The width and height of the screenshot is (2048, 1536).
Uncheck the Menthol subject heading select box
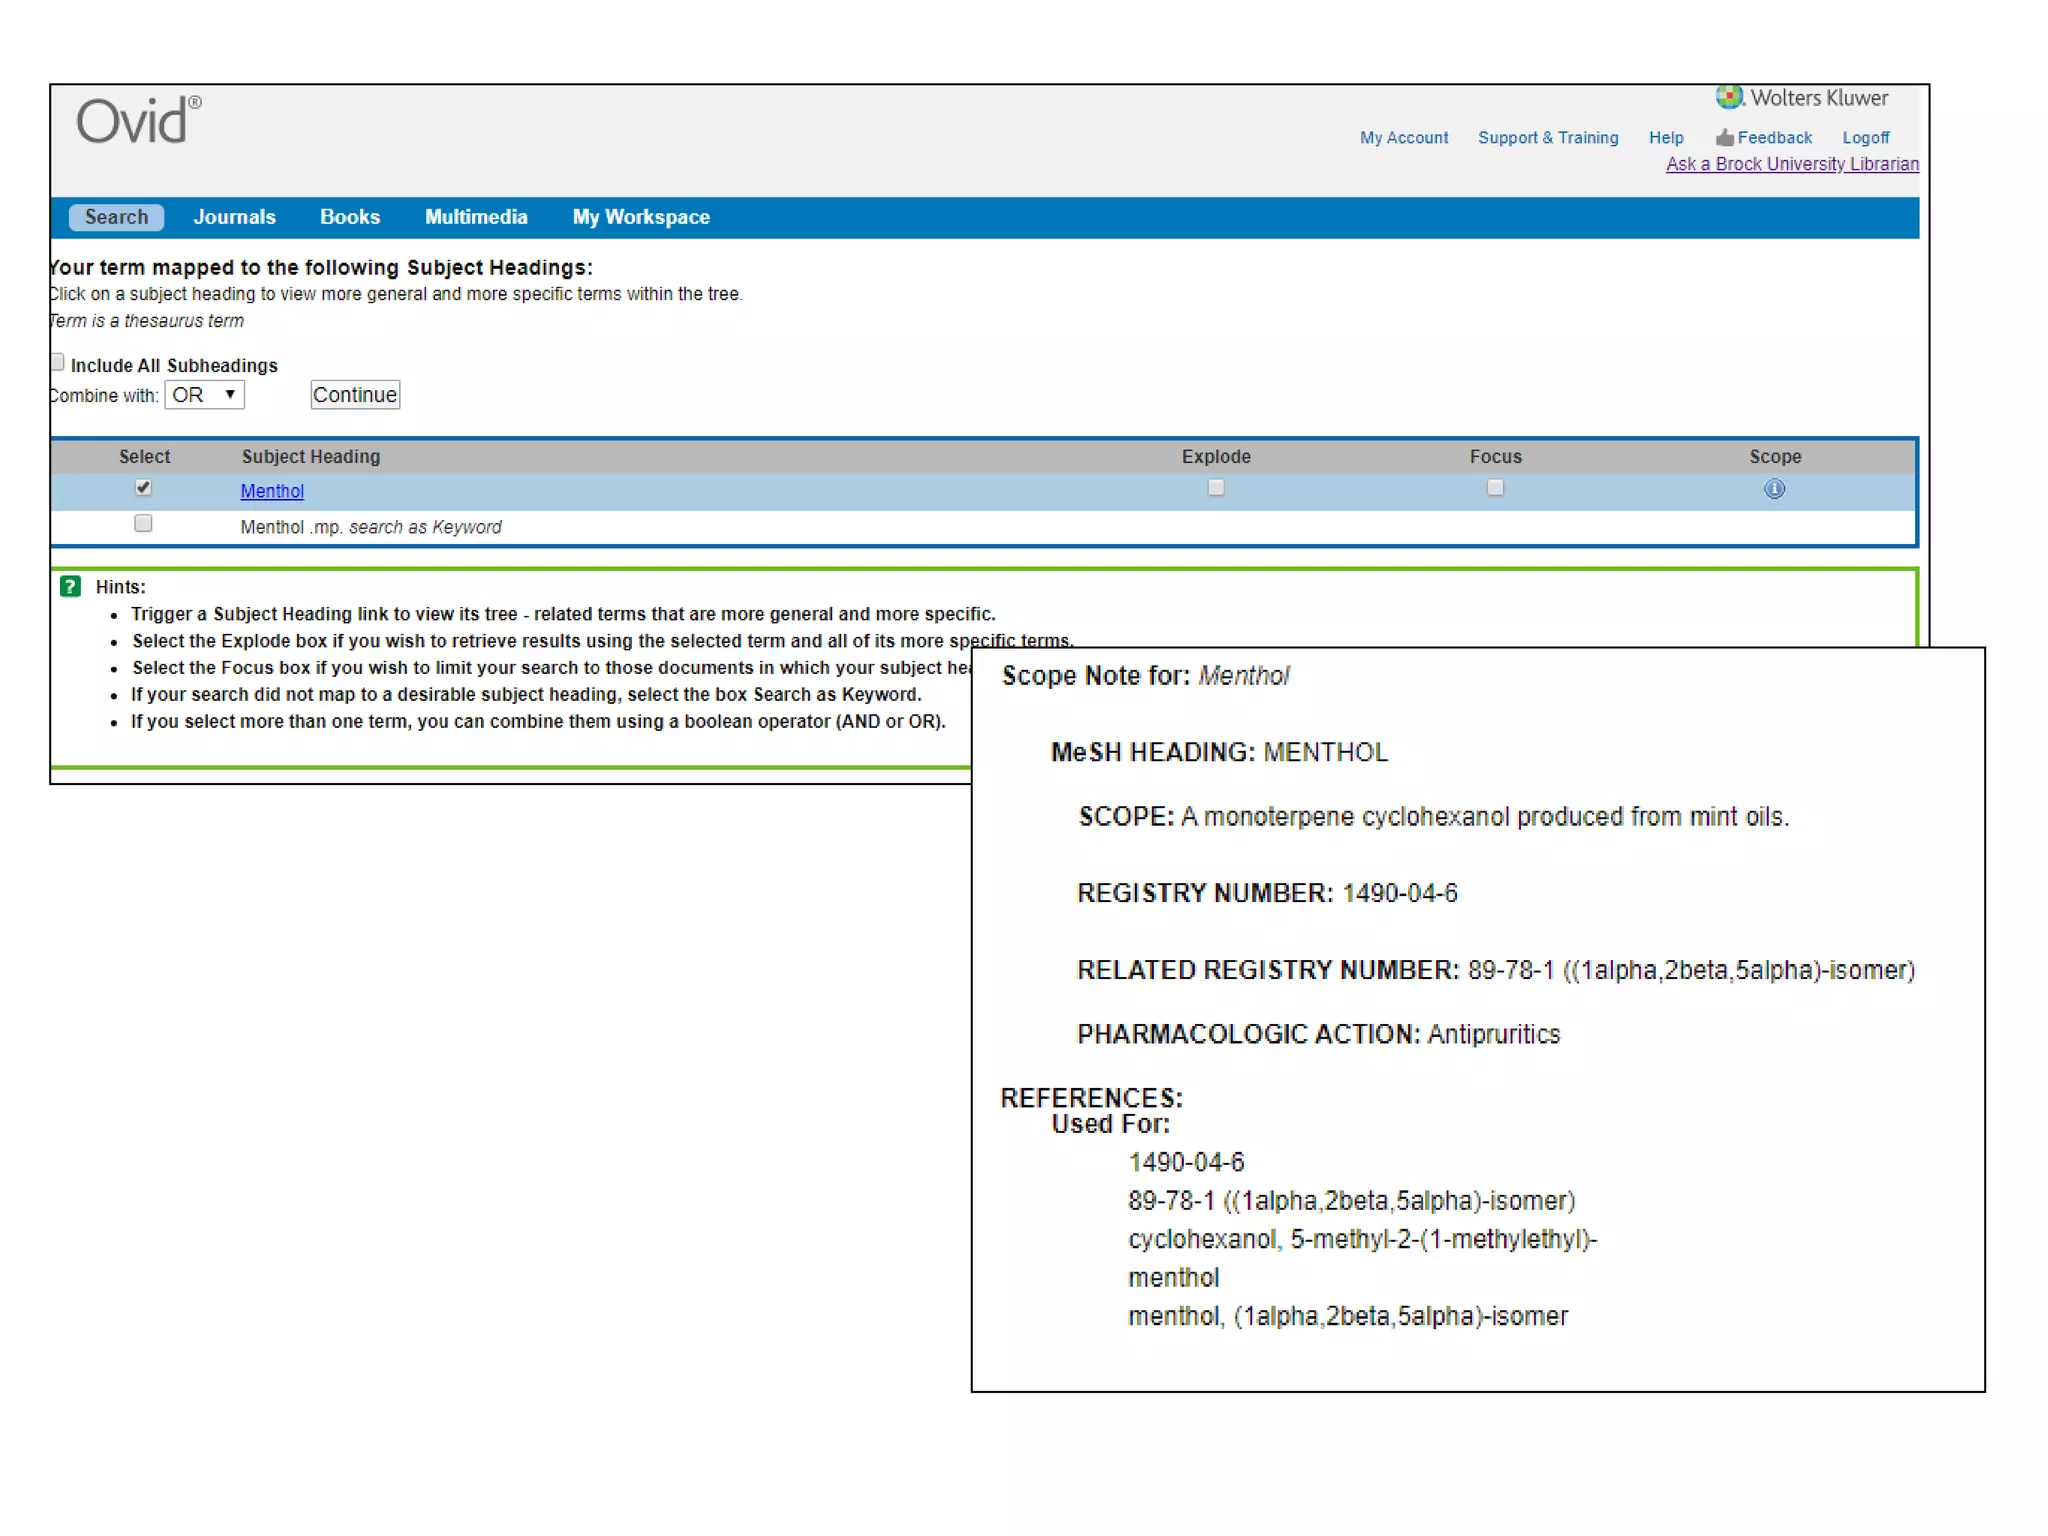coord(143,488)
